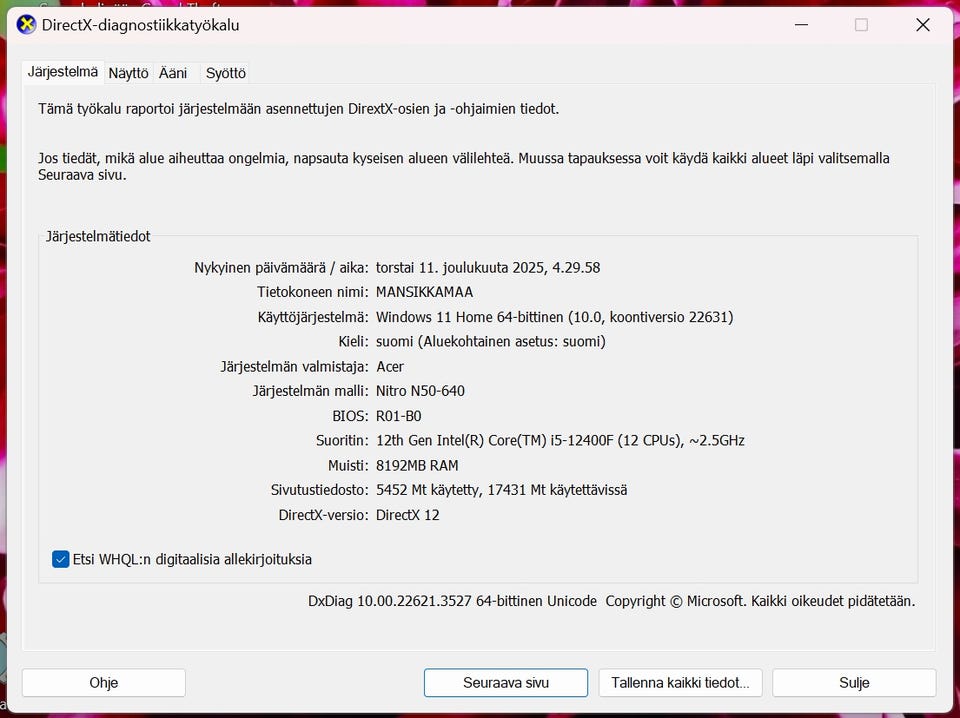Click the Järjestelmän valmistaja label
Image resolution: width=960 pixels, height=718 pixels.
(x=294, y=367)
